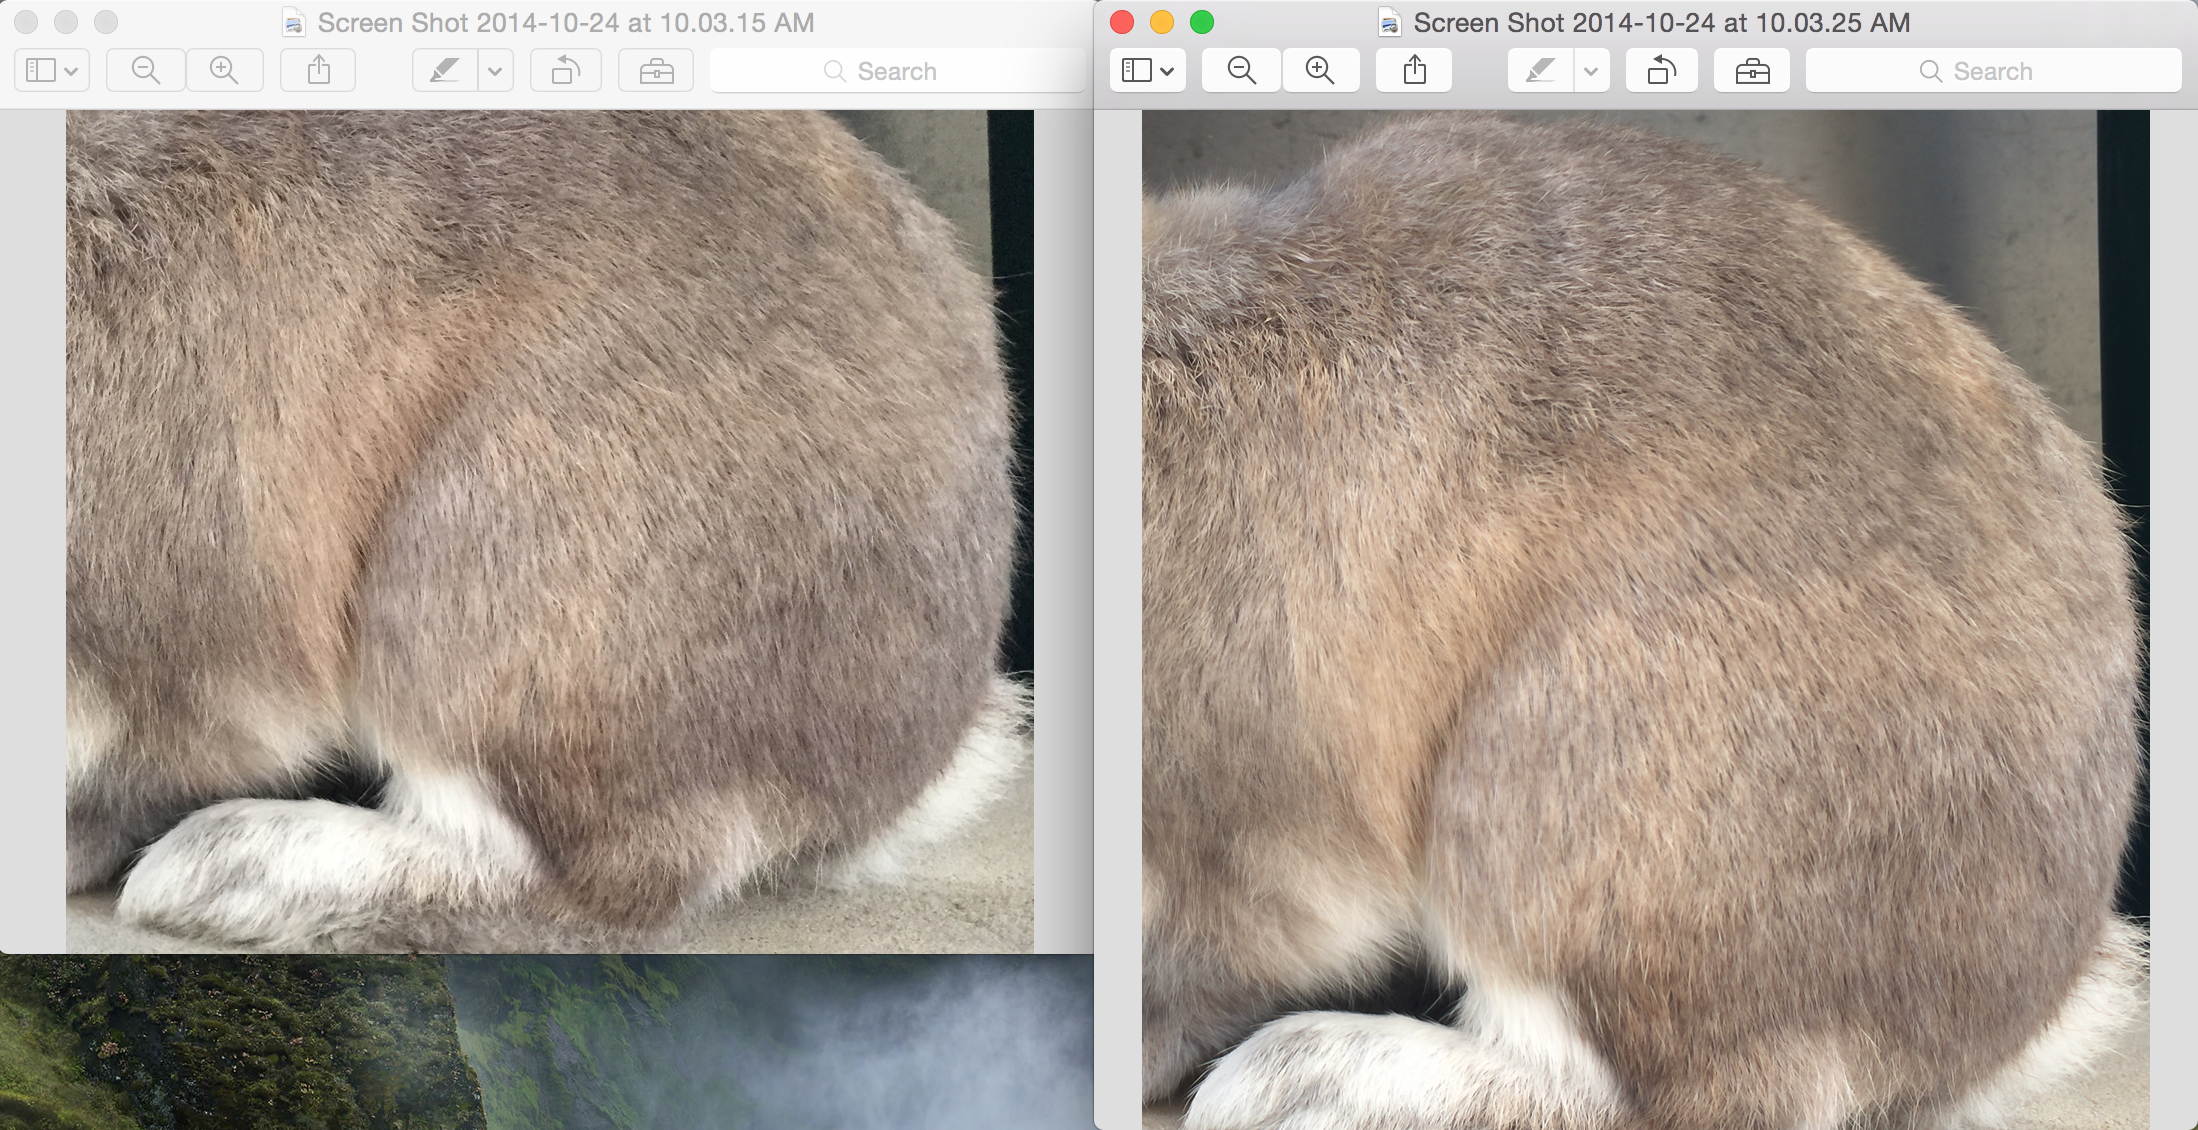Viewport: 2198px width, 1130px height.
Task: Click title text Screen Shot 2014-10-24 at 10.03.25 AM
Action: tap(1662, 23)
